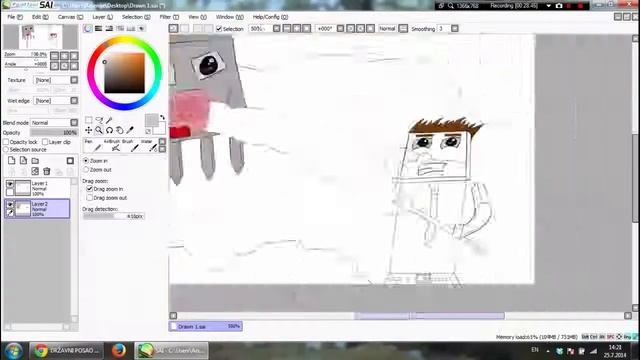The width and height of the screenshot is (640, 360).
Task: Select the Magic Wand tool
Action: pyautogui.click(x=109, y=120)
